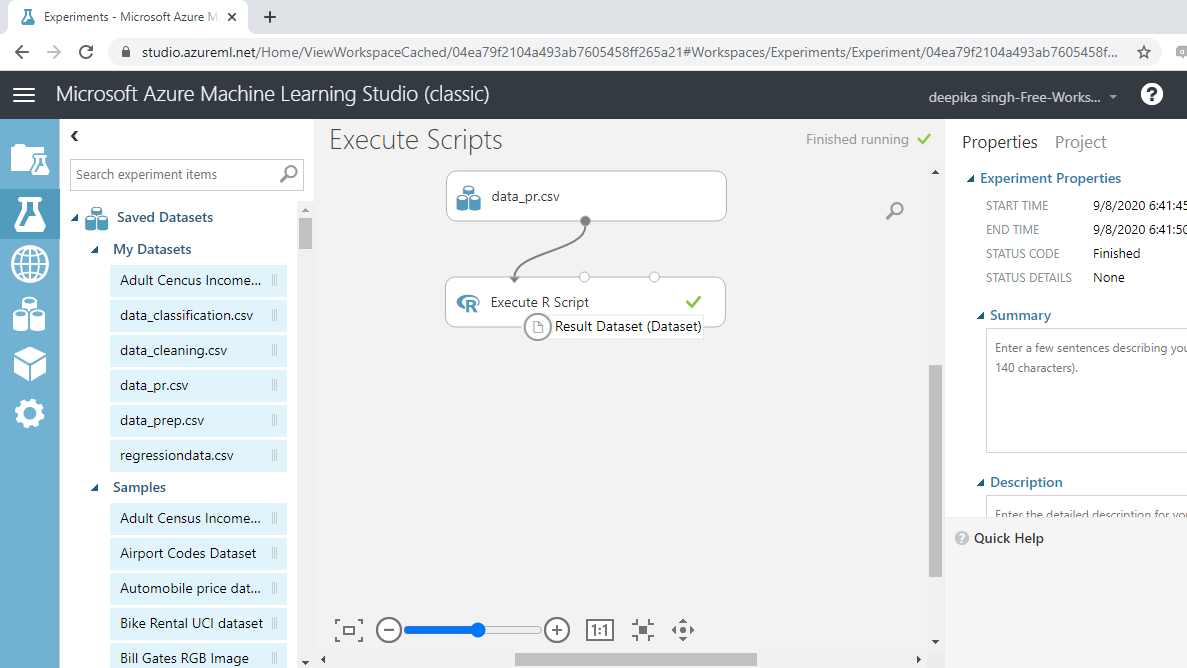Click the pan control icon
This screenshot has height=668, width=1187.
[683, 630]
